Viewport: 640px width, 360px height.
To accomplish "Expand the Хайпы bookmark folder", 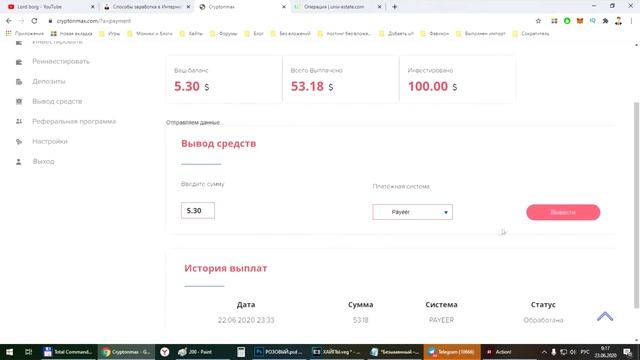I will 191,33.
